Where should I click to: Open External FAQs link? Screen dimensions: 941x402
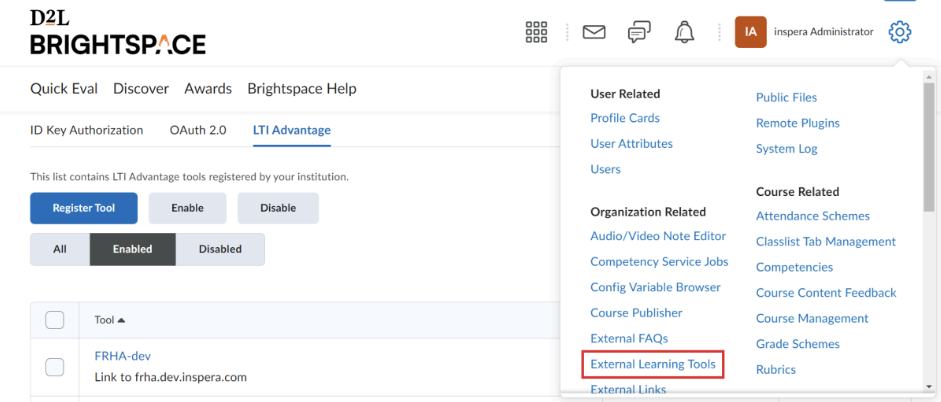[629, 339]
